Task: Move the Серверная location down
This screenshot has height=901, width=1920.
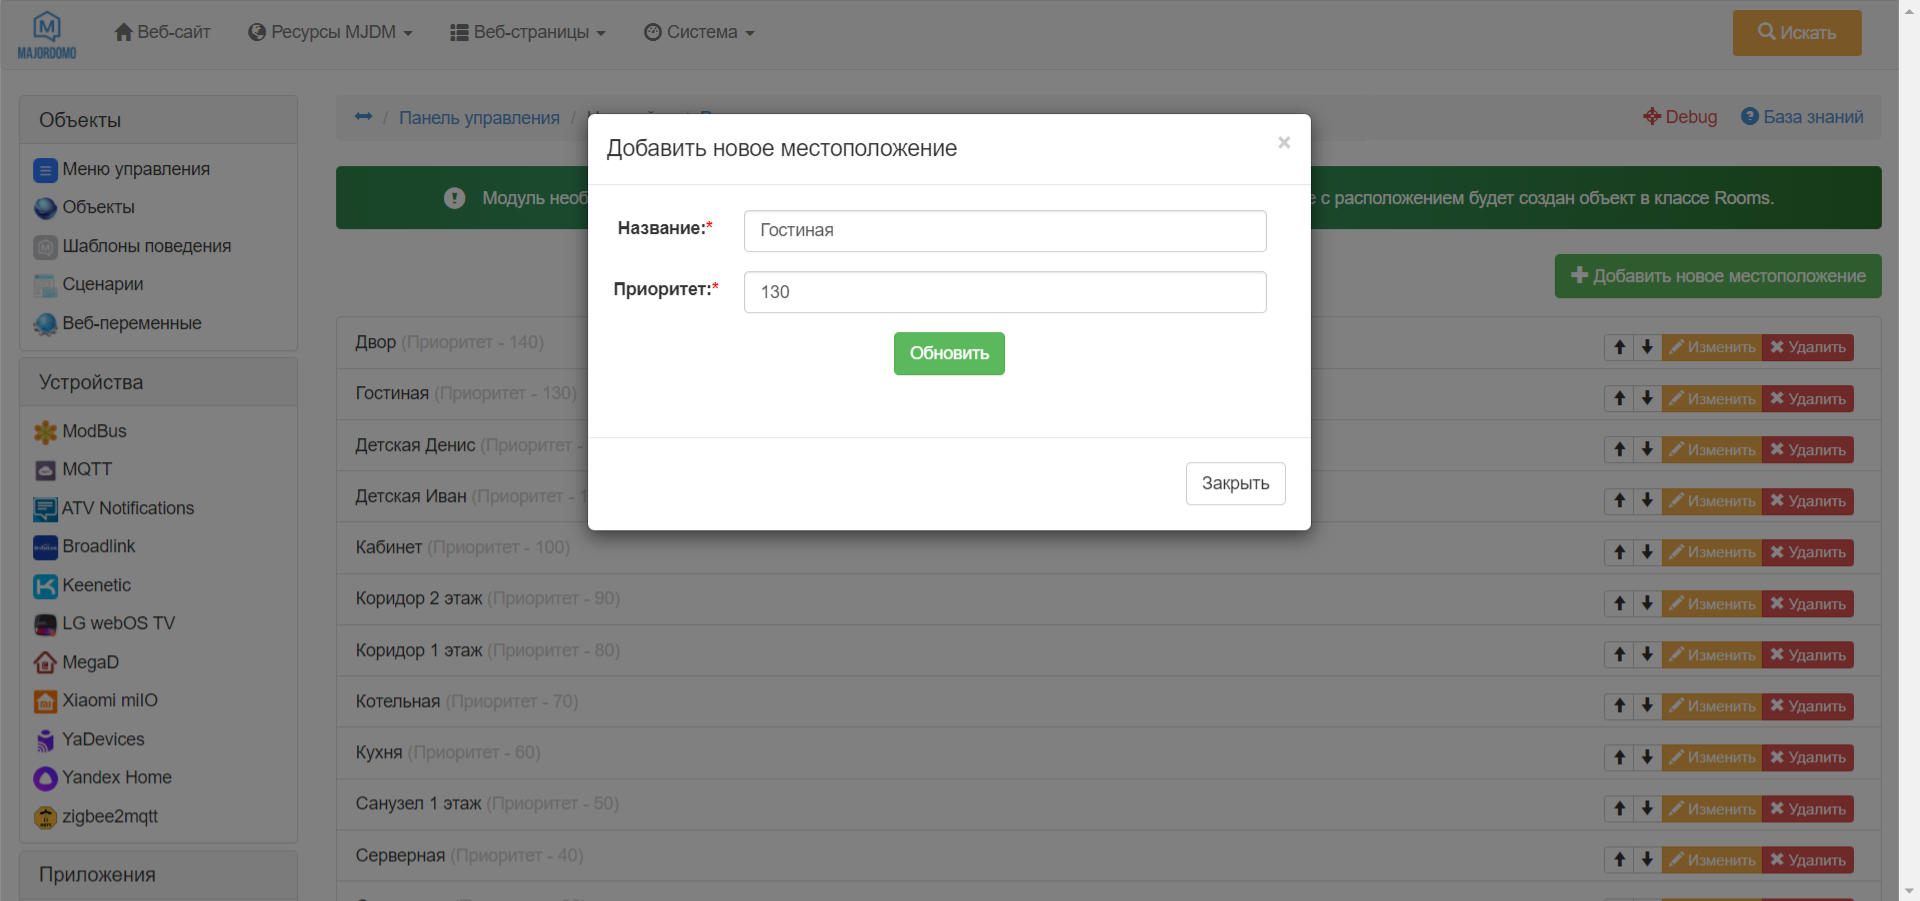Action: click(1648, 859)
